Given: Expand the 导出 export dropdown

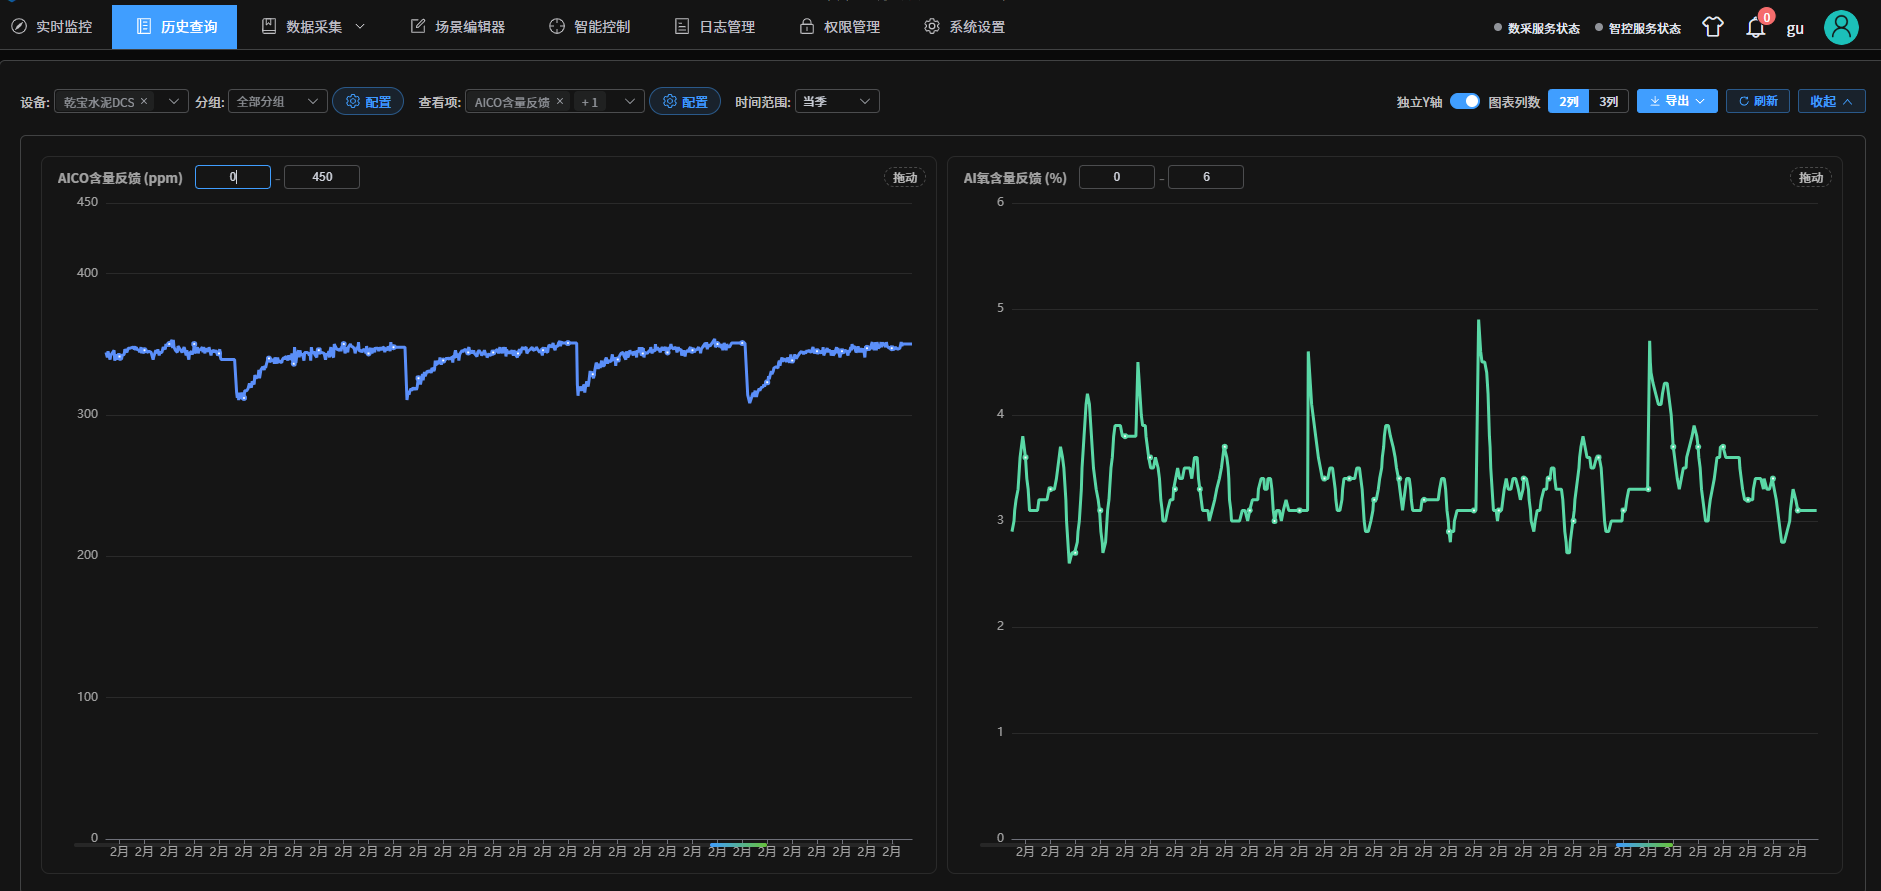Looking at the screenshot, I should coord(1677,101).
